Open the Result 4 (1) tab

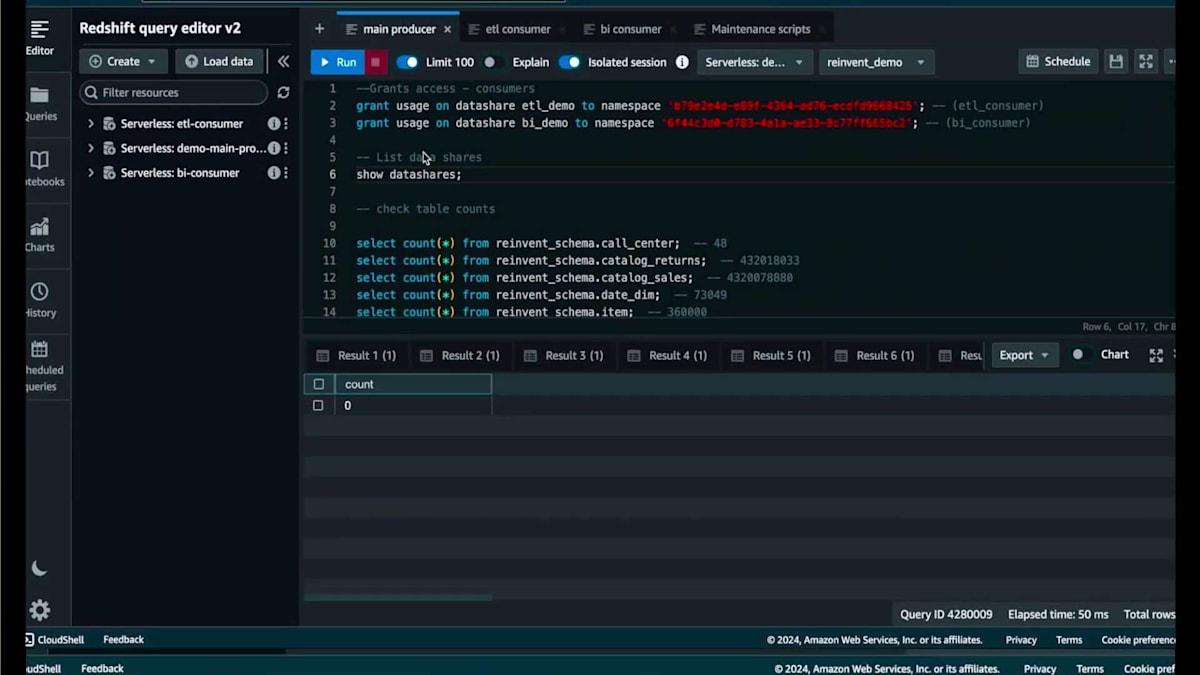pos(667,355)
